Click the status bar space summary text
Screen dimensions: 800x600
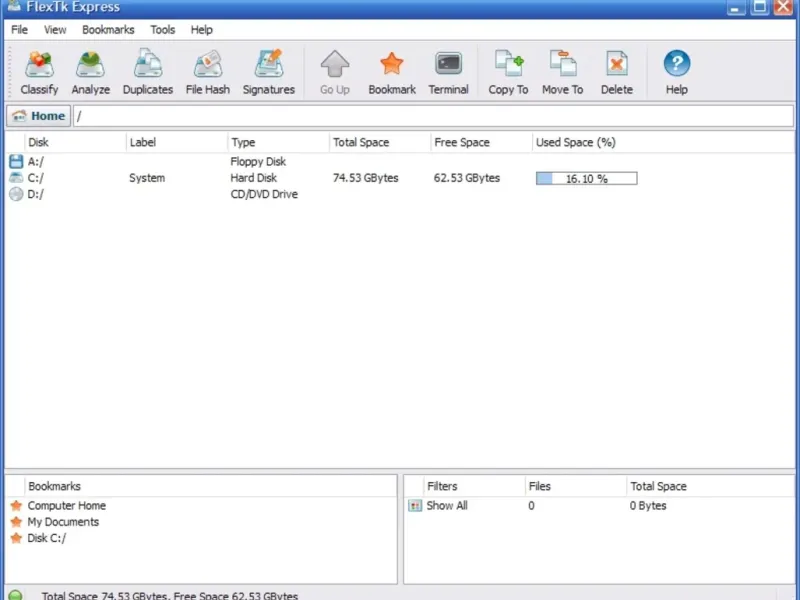tap(169, 595)
